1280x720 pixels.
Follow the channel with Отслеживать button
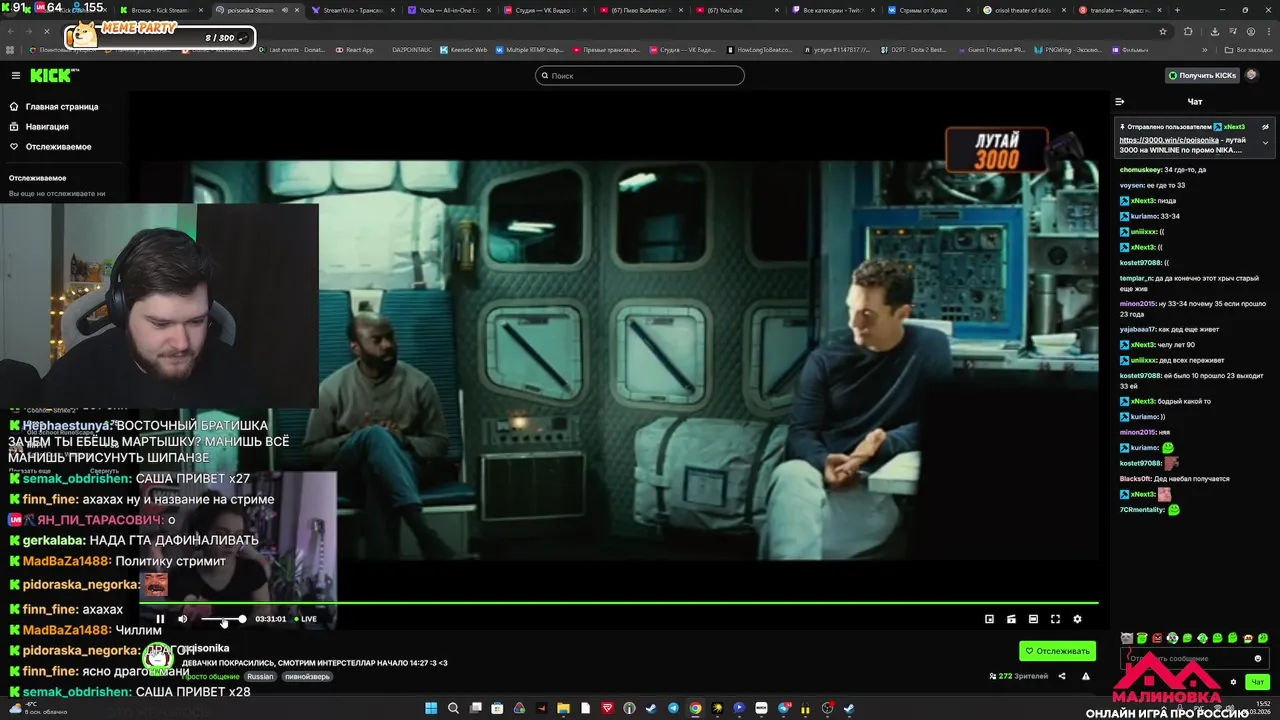point(1057,651)
